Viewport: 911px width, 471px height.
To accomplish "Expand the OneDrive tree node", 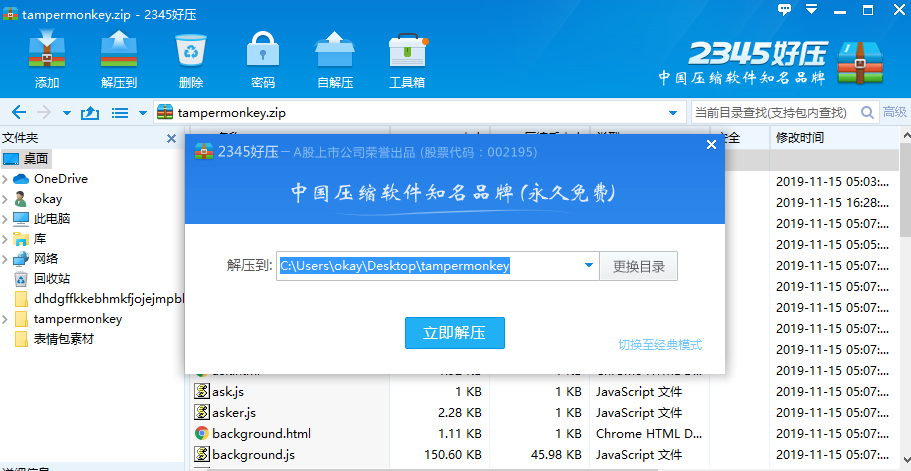I will (5, 179).
